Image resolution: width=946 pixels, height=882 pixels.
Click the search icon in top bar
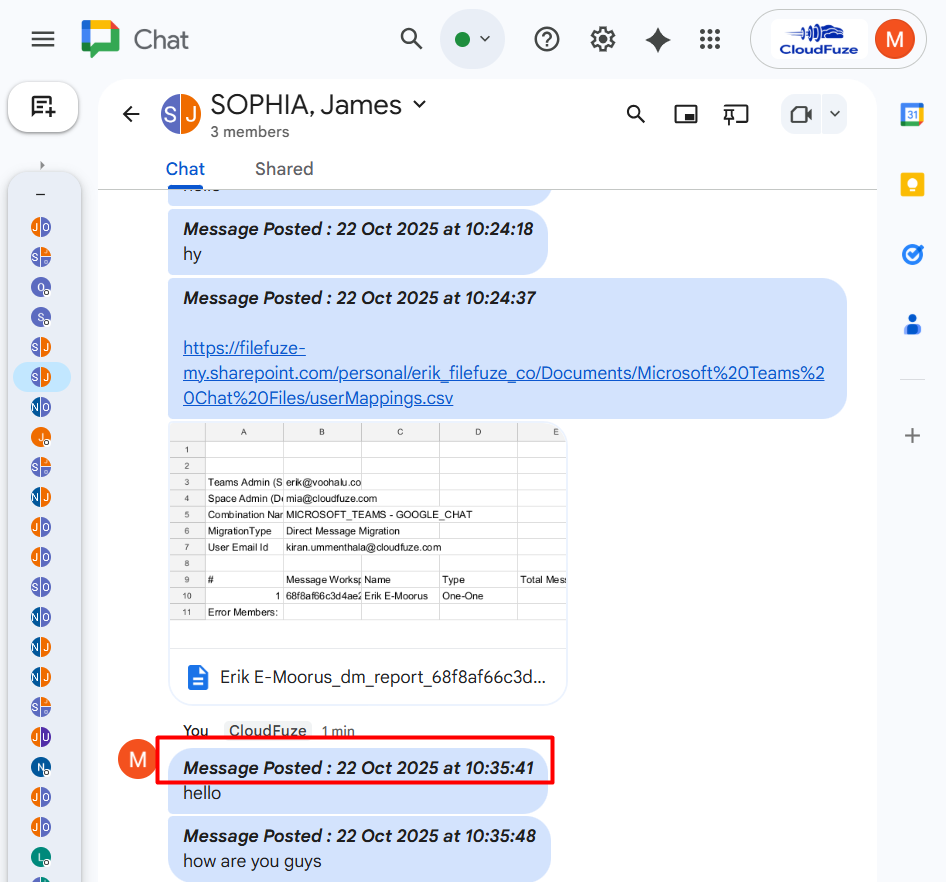coord(411,39)
